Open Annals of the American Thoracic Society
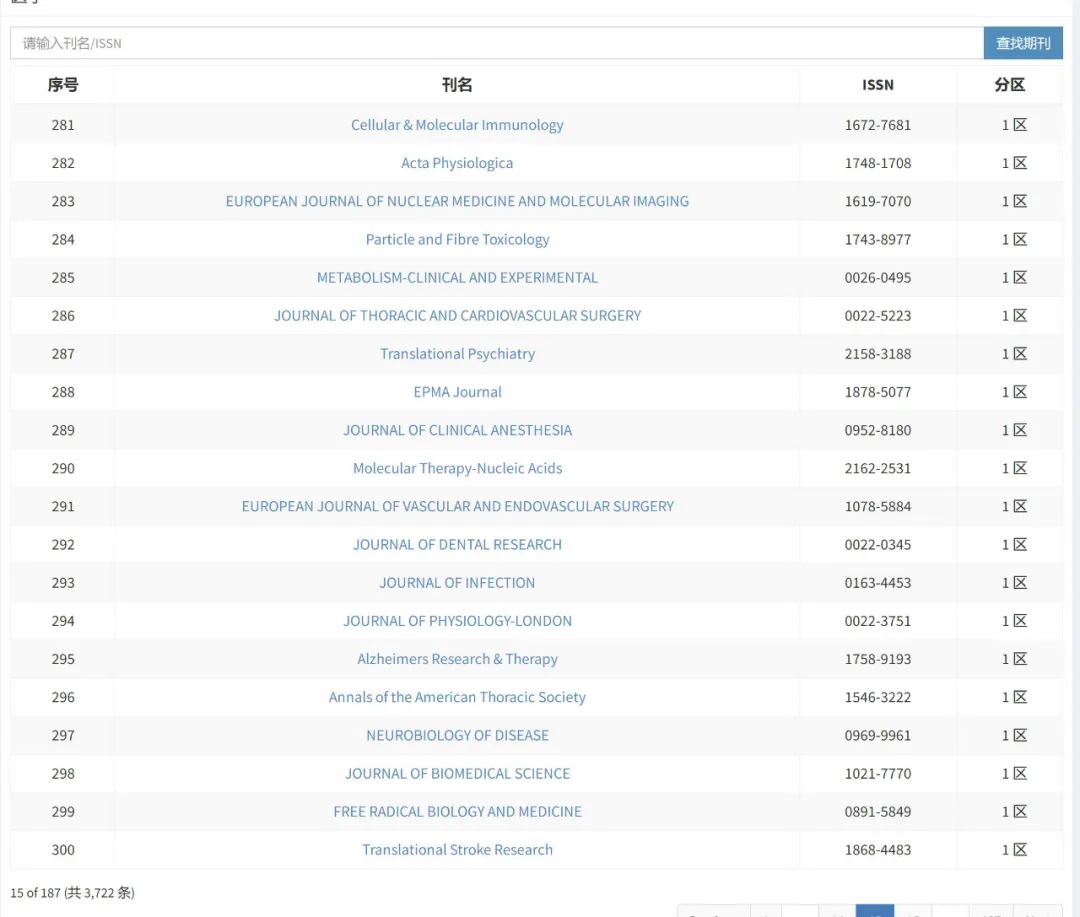The width and height of the screenshot is (1080, 917). (457, 697)
